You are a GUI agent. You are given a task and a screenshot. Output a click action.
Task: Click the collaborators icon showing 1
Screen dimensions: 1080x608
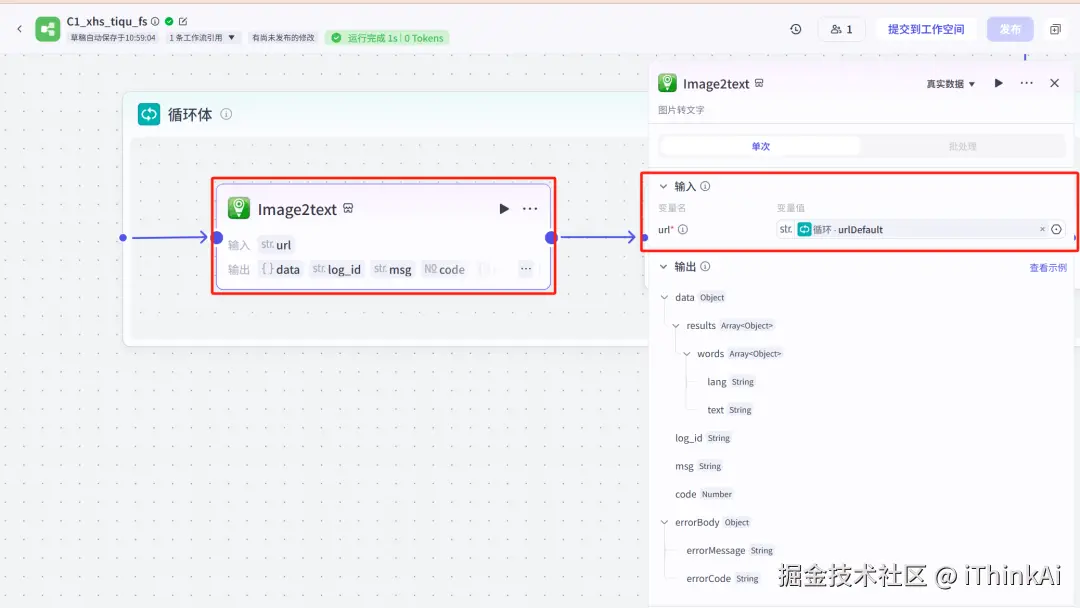click(x=842, y=29)
